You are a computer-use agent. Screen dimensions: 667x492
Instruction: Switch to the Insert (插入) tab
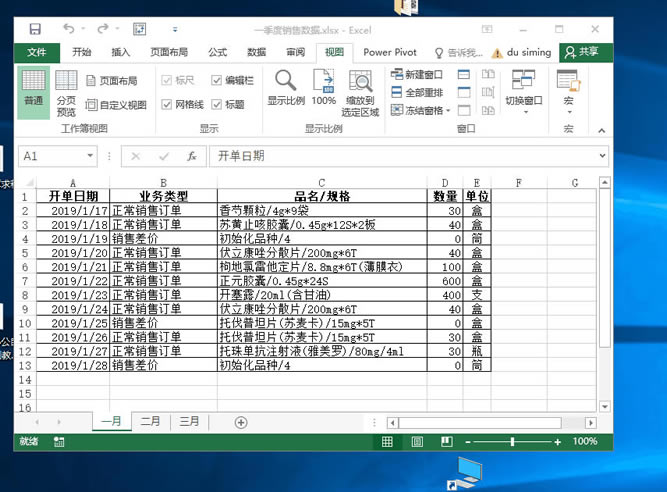[x=121, y=52]
